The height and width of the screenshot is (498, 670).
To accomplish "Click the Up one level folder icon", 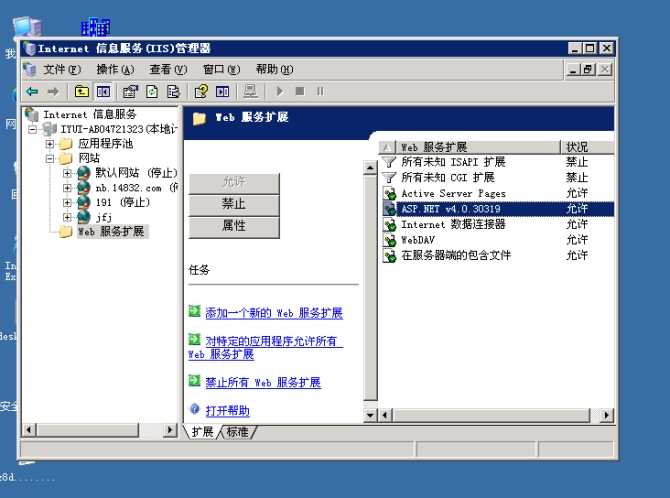I will tap(81, 91).
